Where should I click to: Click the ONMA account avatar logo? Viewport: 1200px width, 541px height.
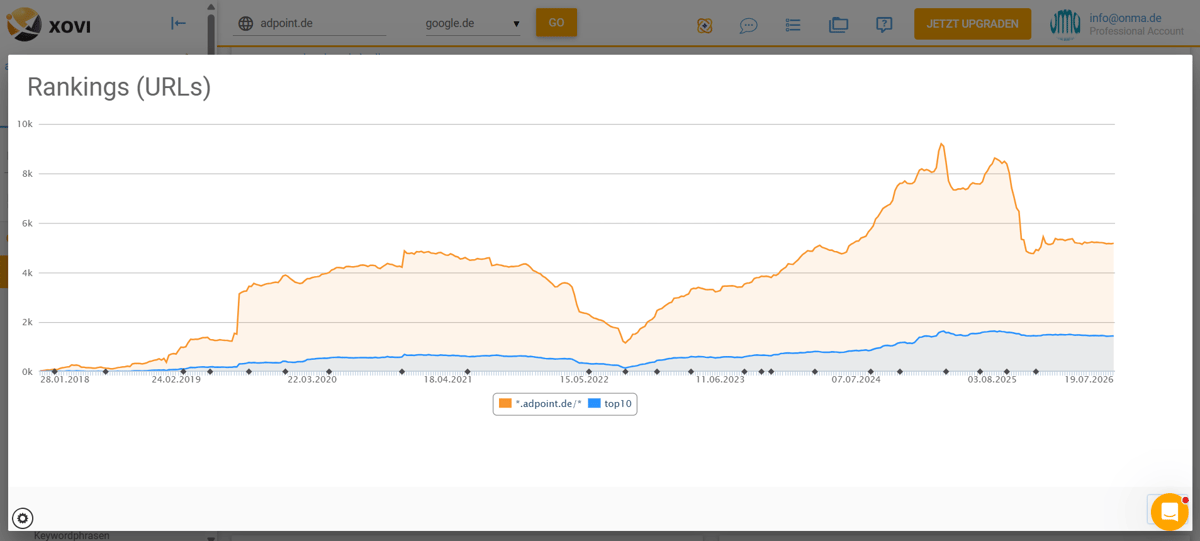pyautogui.click(x=1065, y=24)
